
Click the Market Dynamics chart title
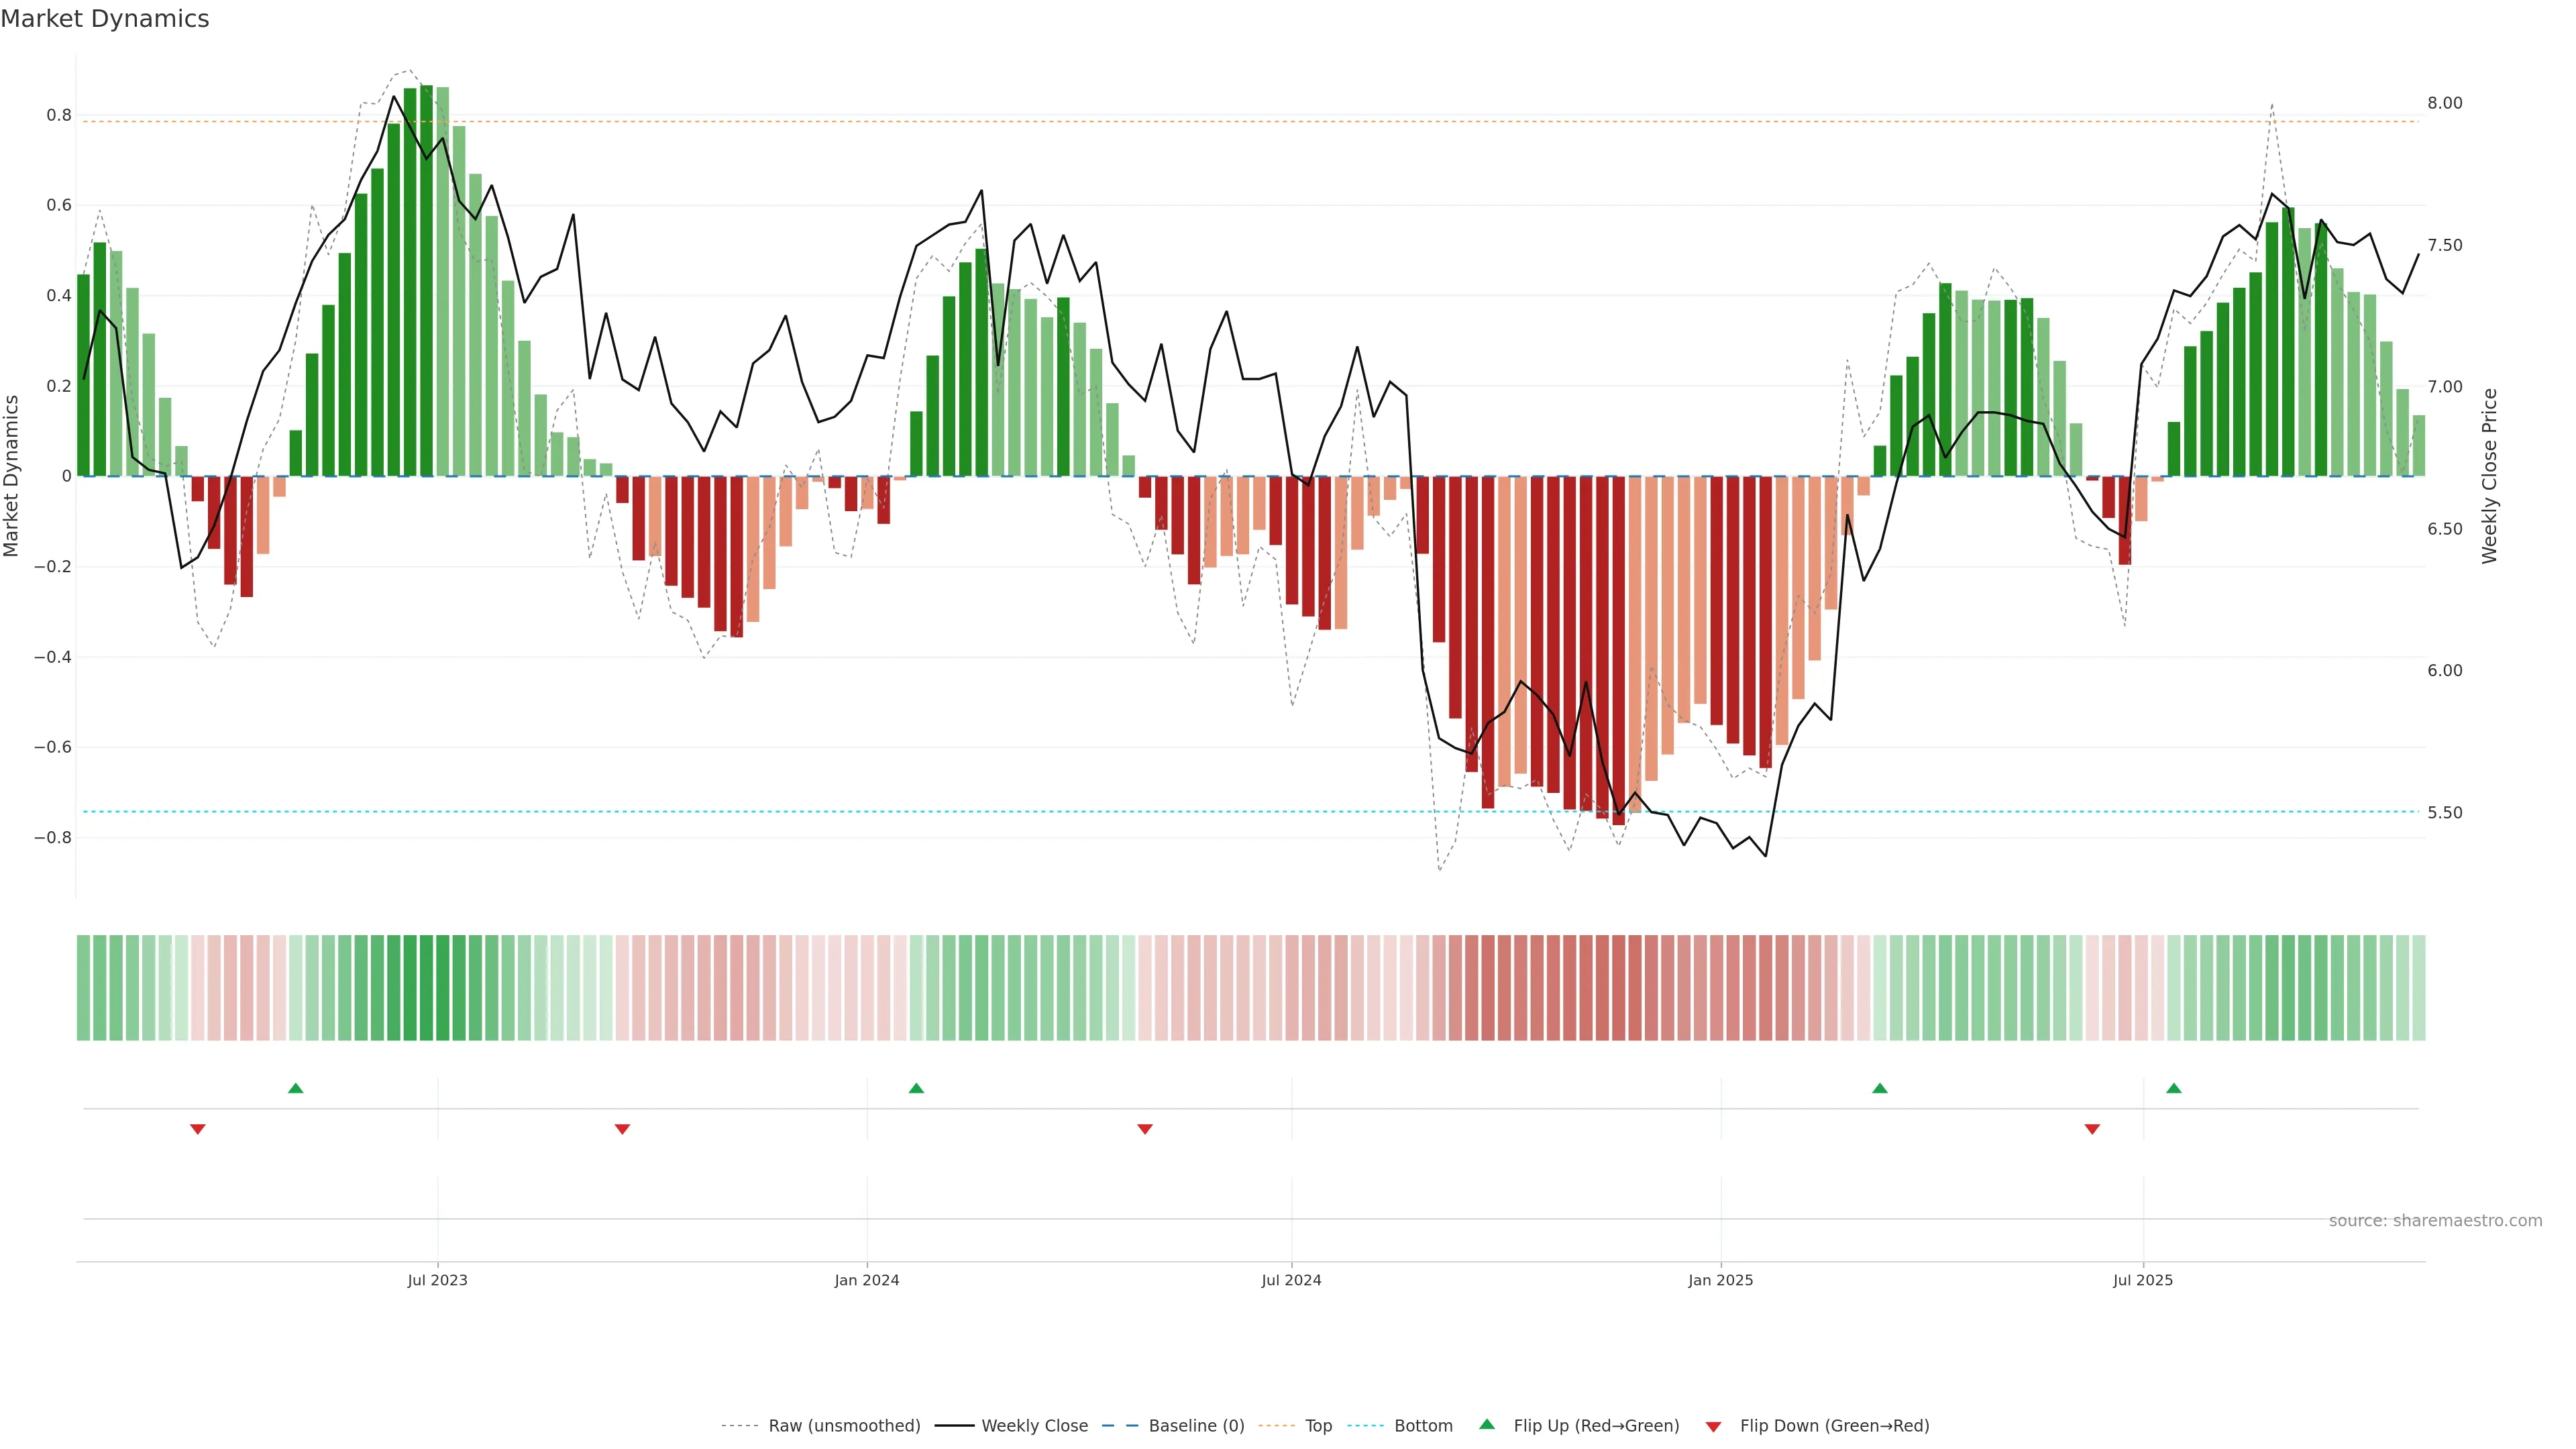point(105,19)
